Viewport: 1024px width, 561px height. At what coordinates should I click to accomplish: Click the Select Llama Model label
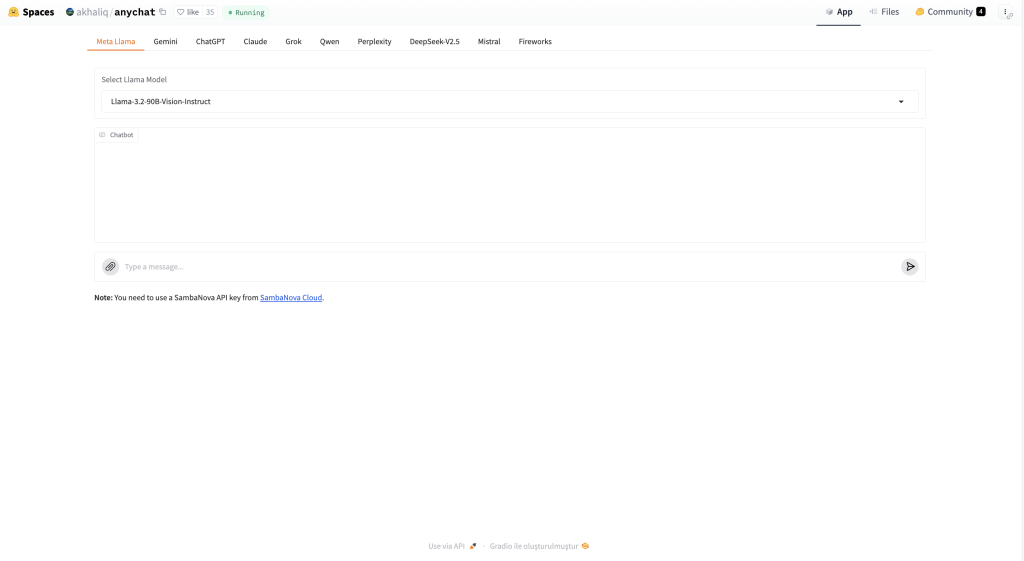point(134,80)
